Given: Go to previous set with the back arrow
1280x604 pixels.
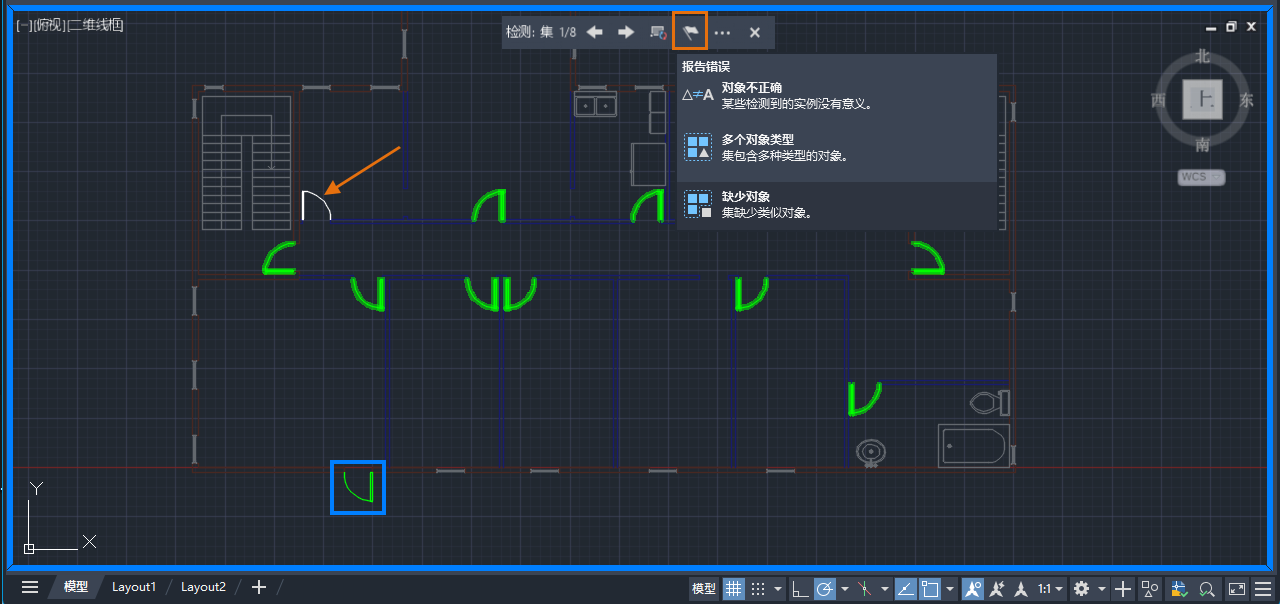Looking at the screenshot, I should [595, 31].
